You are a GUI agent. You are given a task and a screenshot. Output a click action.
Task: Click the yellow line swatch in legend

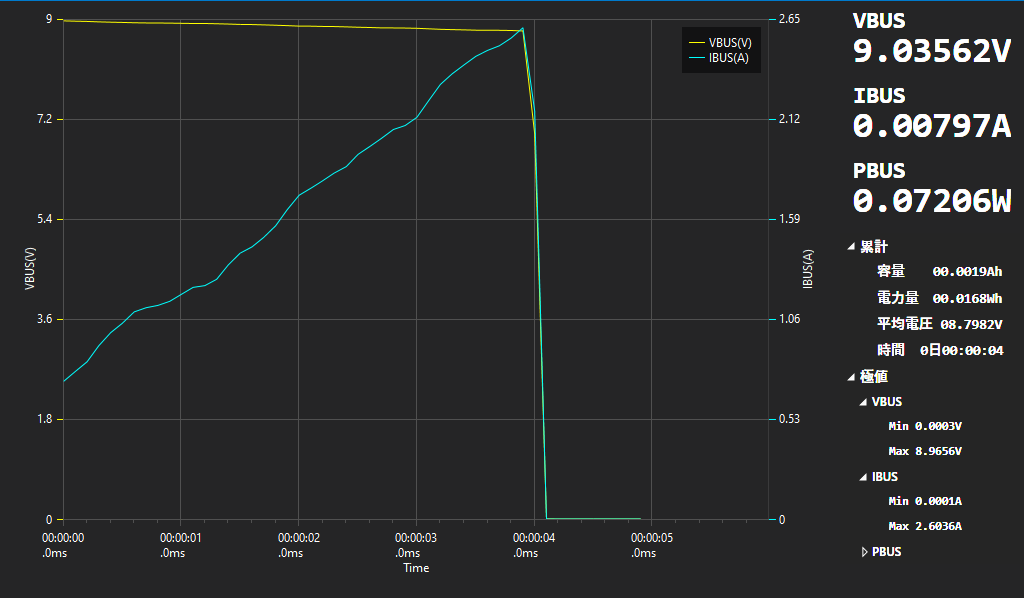[696, 43]
